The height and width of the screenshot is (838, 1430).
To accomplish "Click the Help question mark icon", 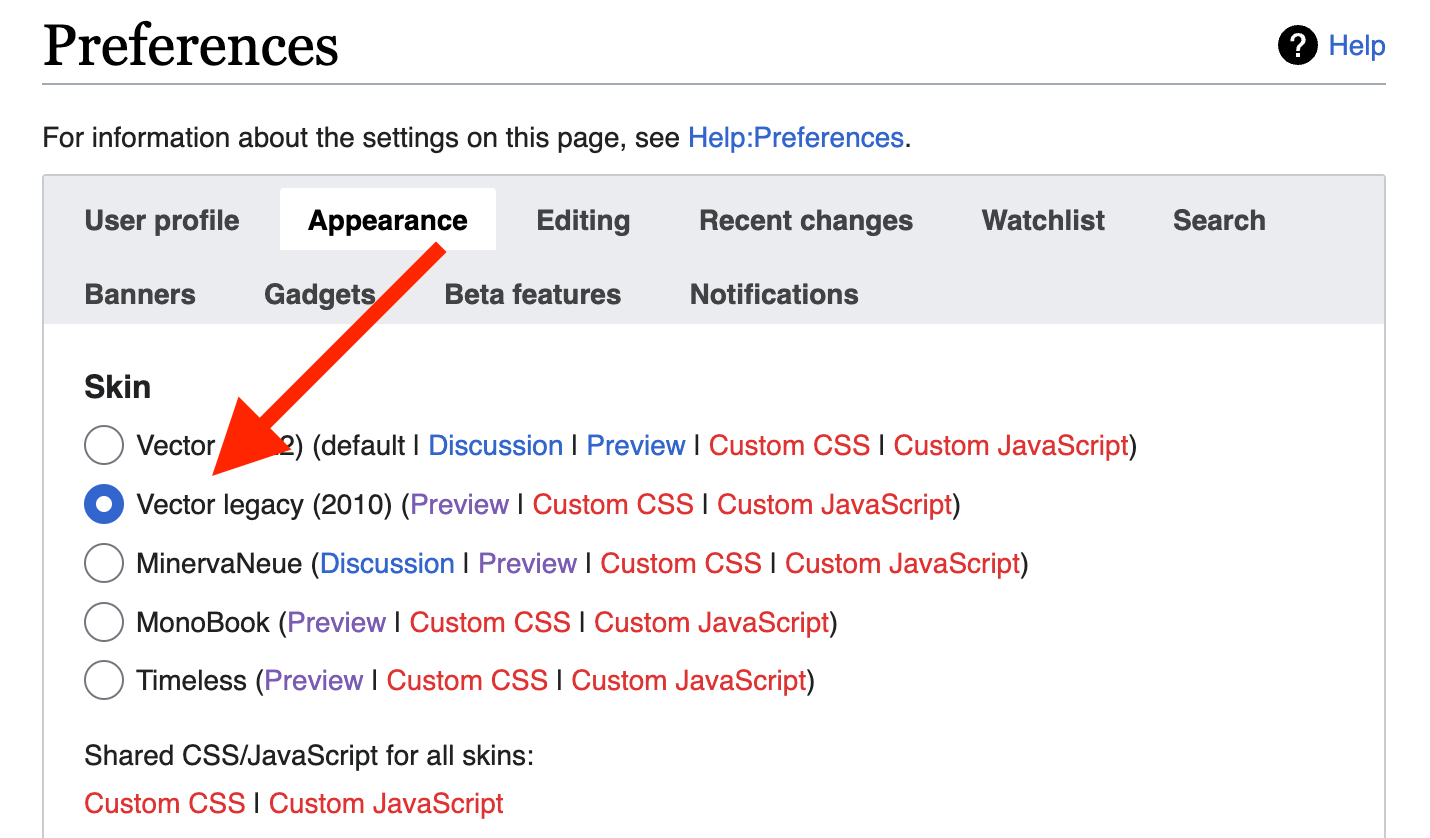I will tap(1298, 46).
